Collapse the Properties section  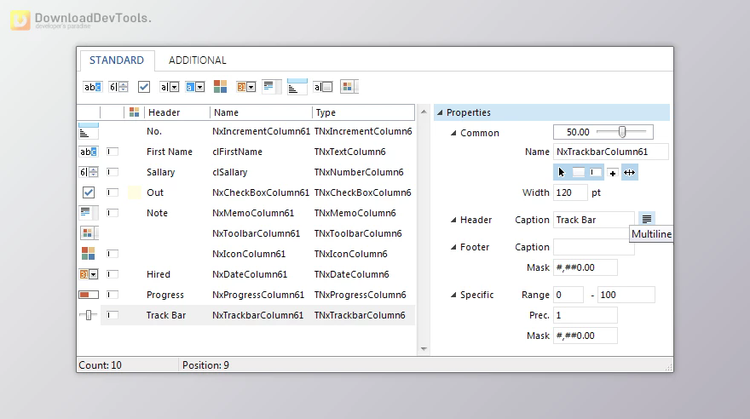click(440, 113)
